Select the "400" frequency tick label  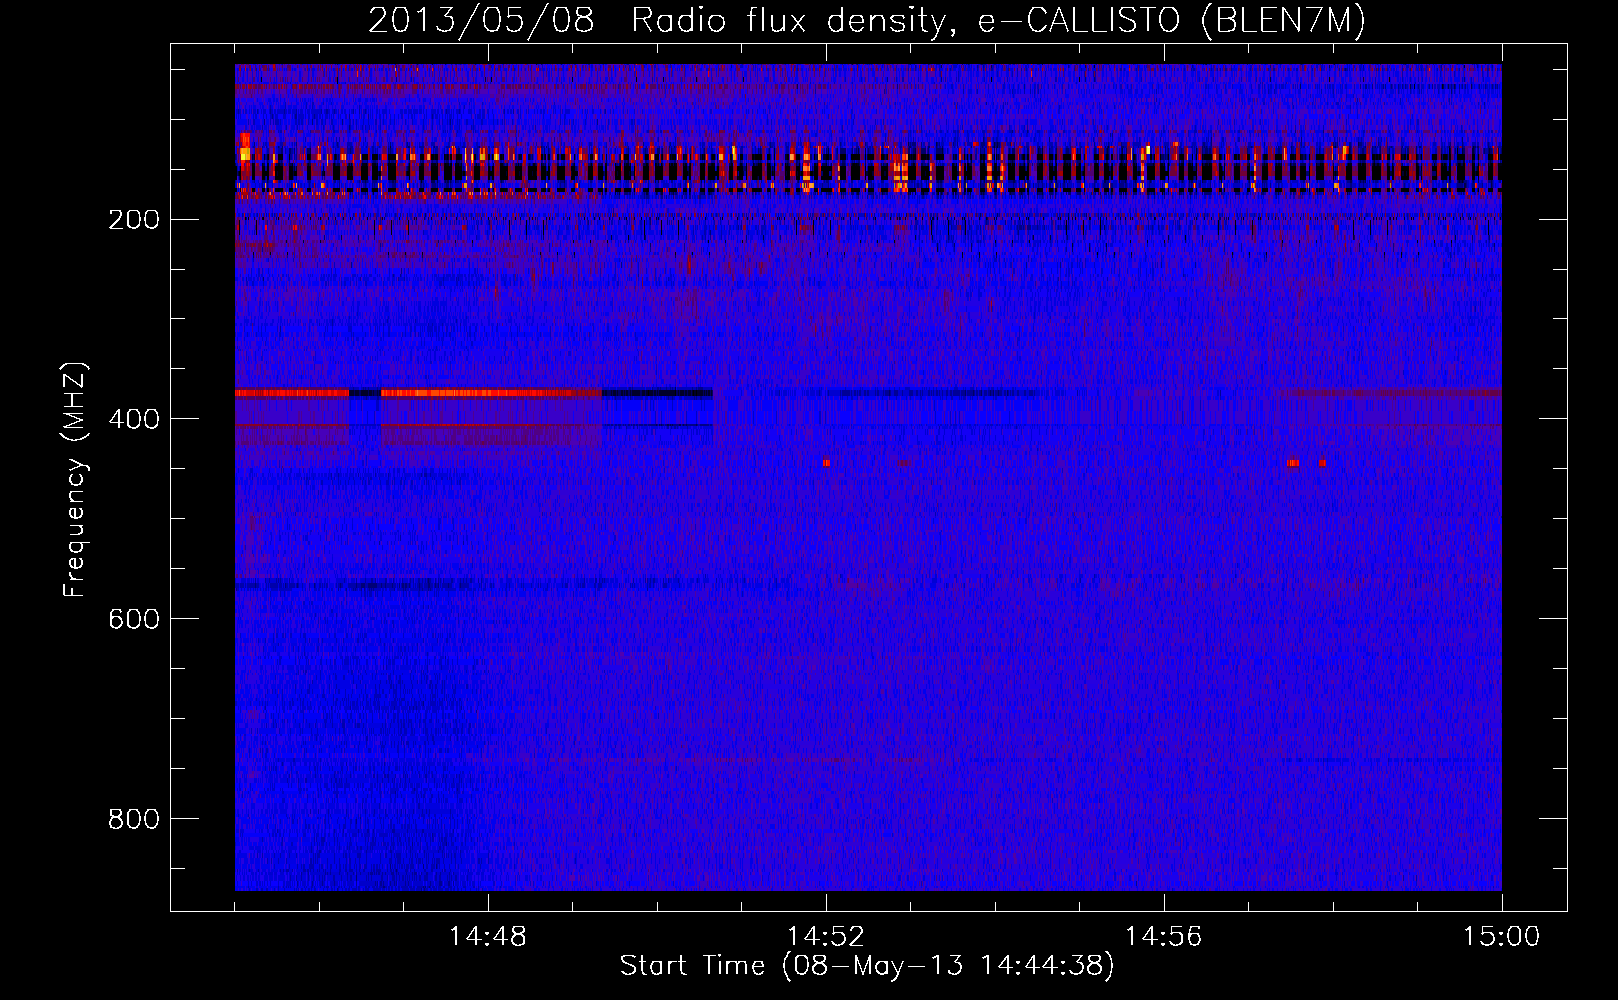coord(133,419)
